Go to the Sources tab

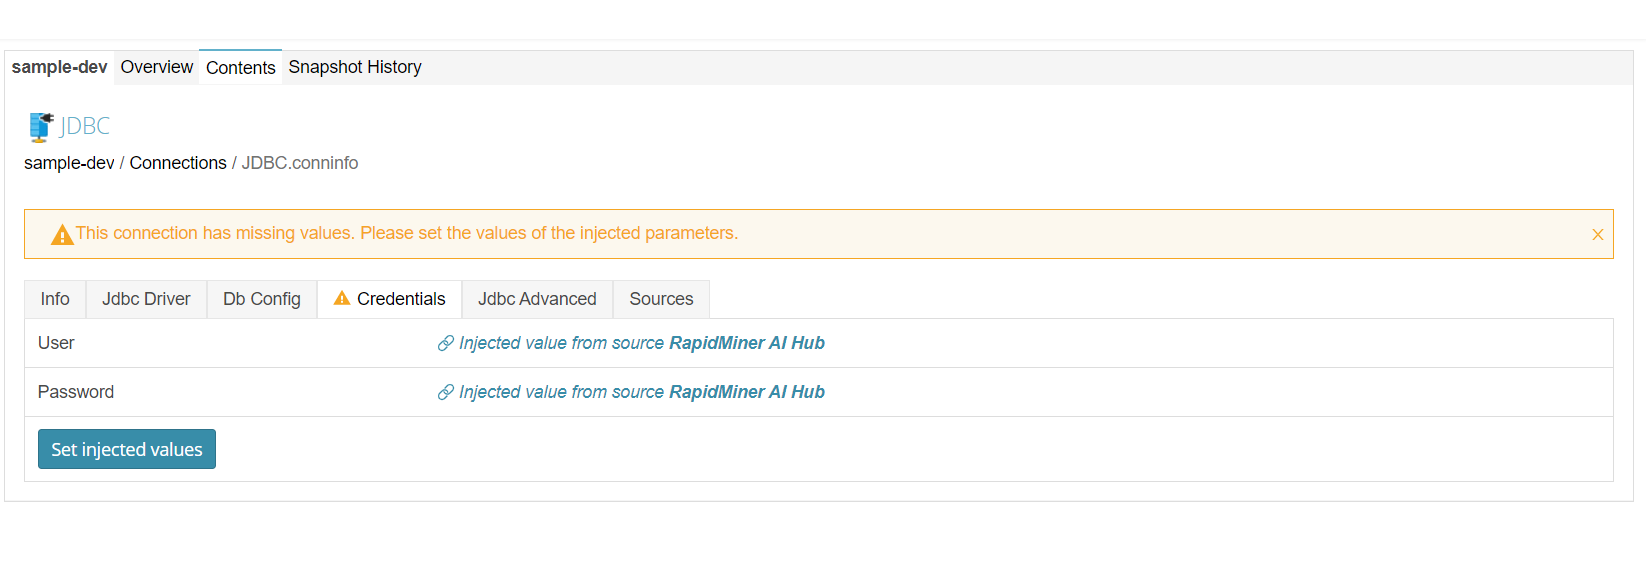point(661,299)
